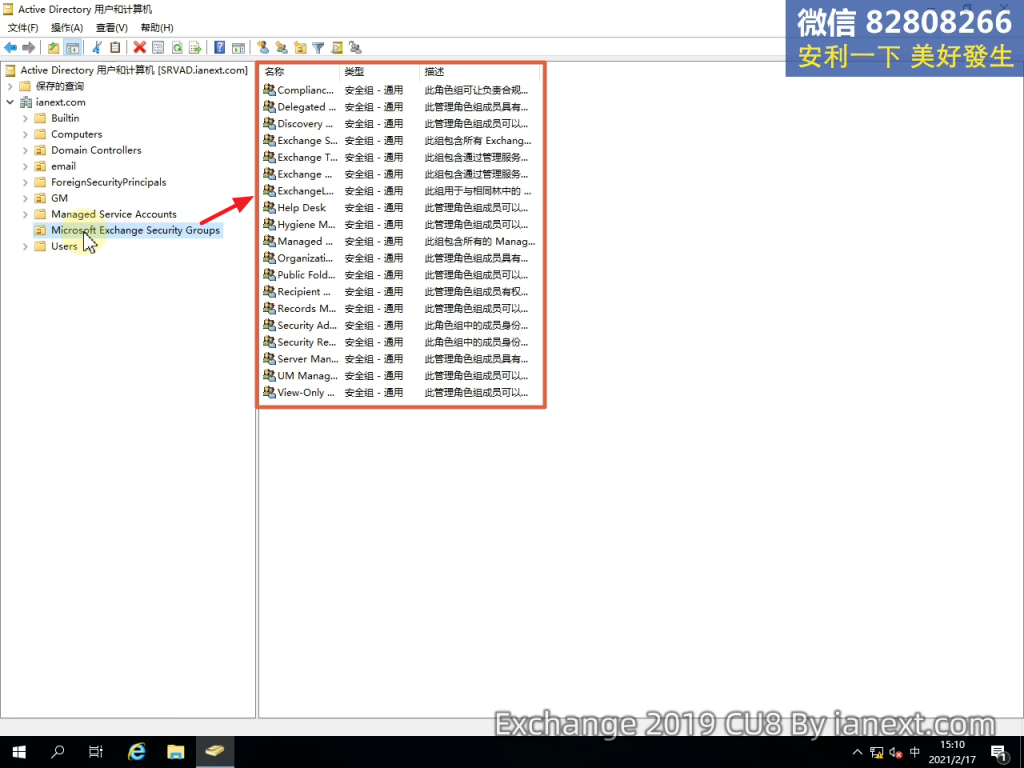Click the Export list toolbar icon

195,47
